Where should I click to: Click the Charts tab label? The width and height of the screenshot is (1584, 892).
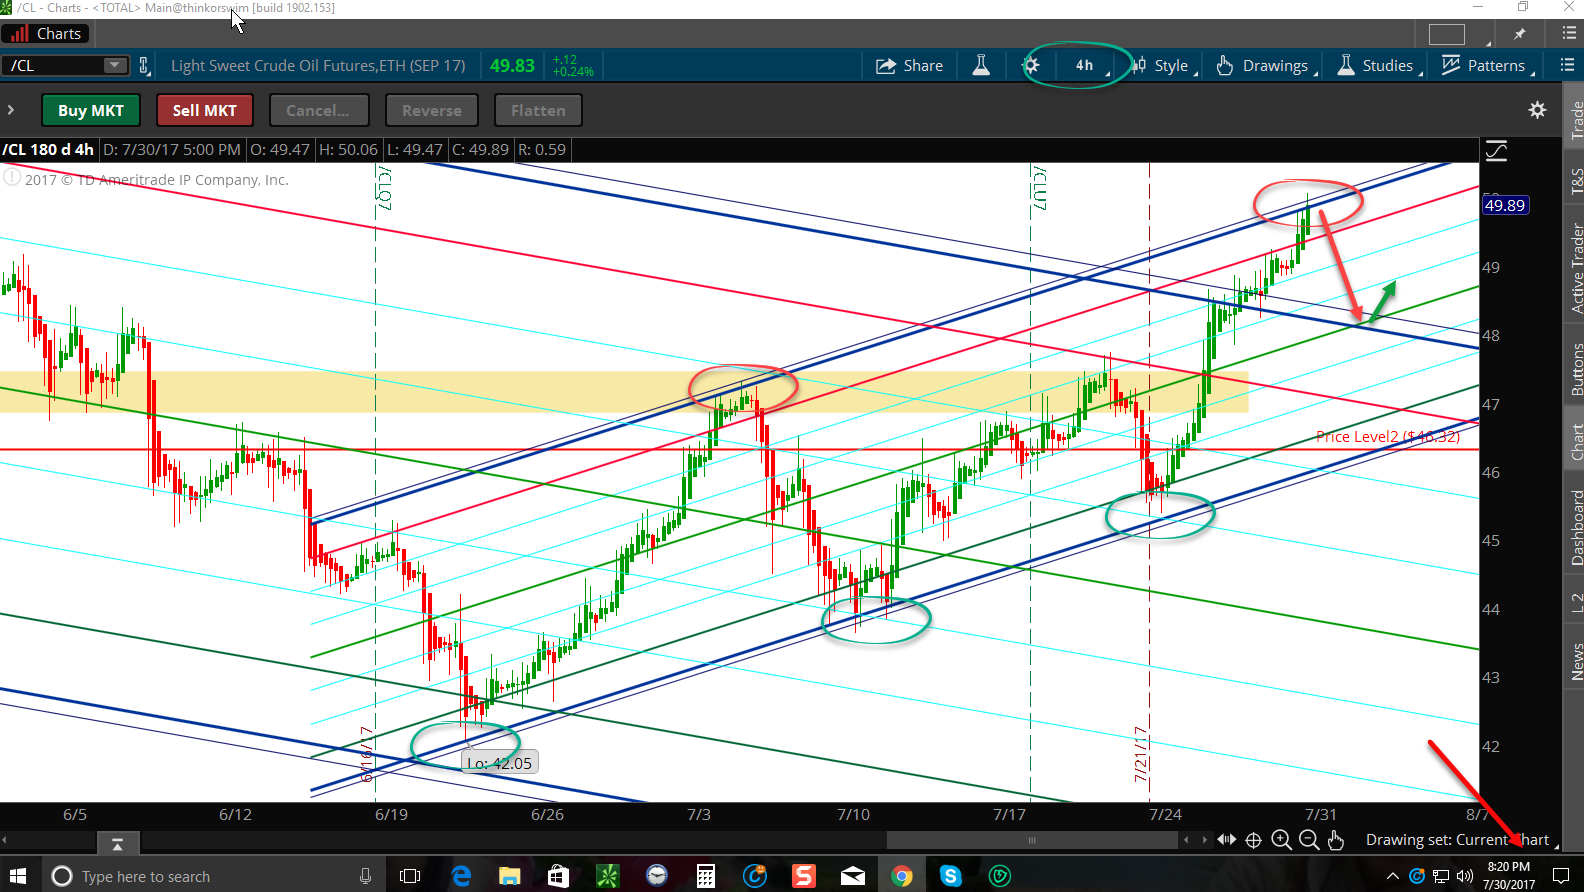[46, 34]
